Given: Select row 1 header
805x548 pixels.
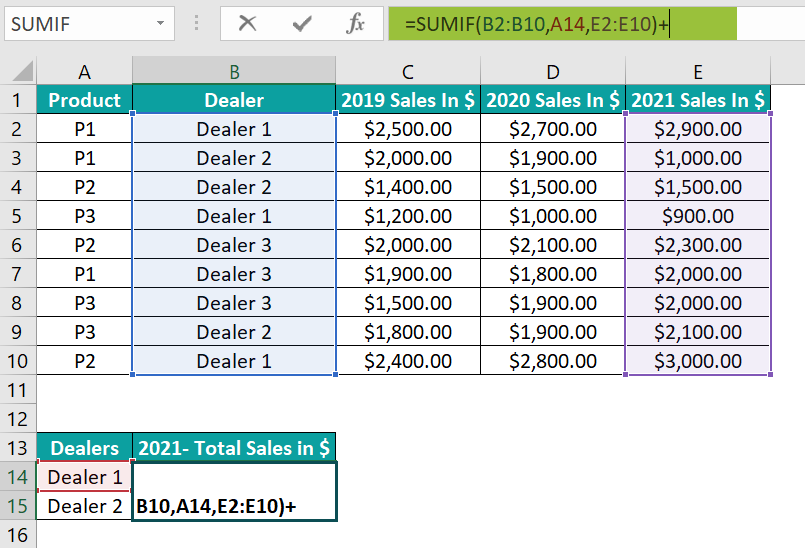Looking at the screenshot, I should (17, 100).
